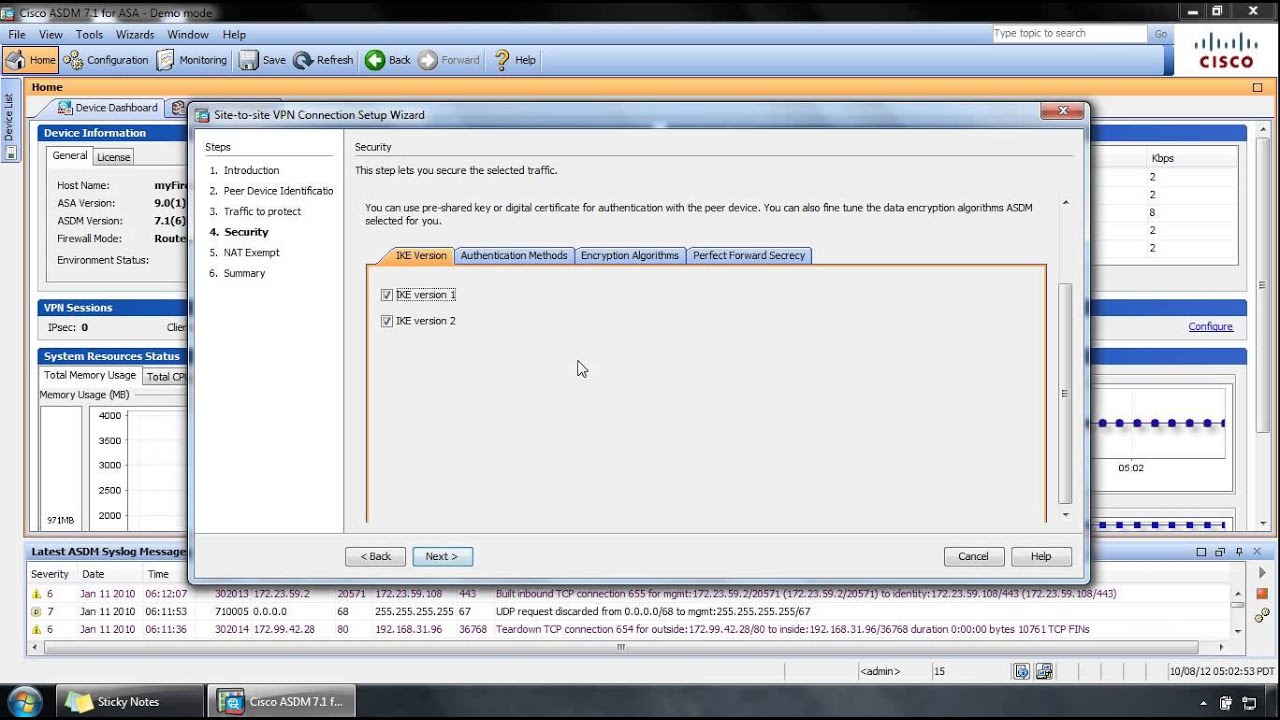
Task: Click the Configure link
Action: [1210, 327]
